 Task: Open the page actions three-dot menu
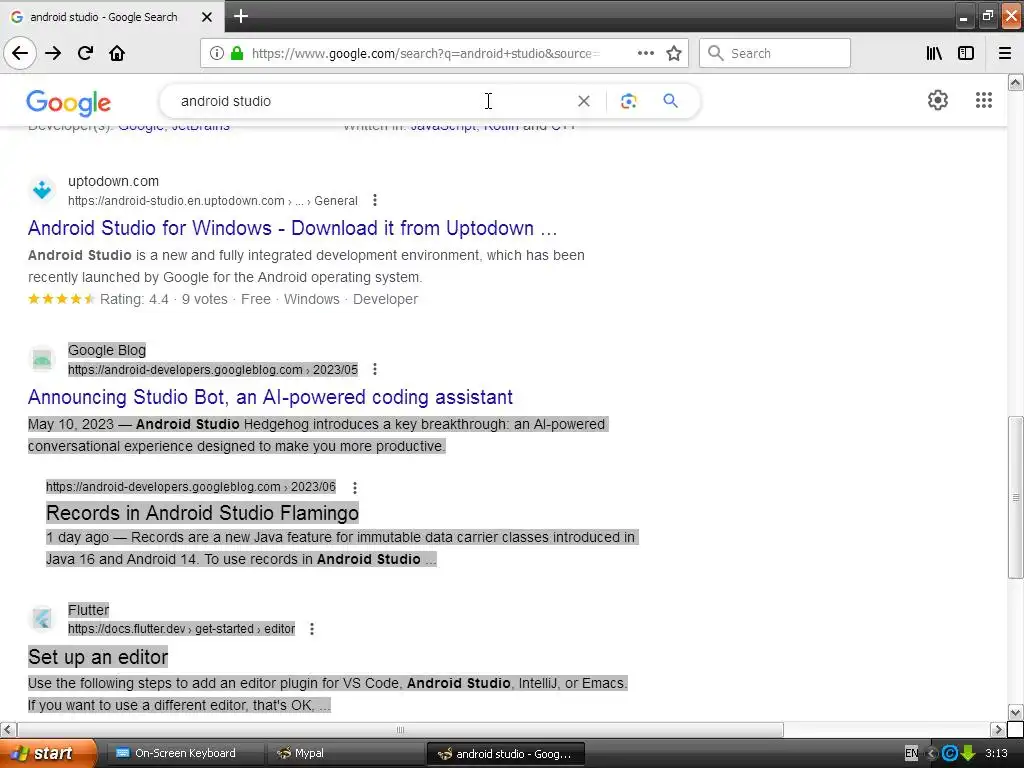point(646,54)
